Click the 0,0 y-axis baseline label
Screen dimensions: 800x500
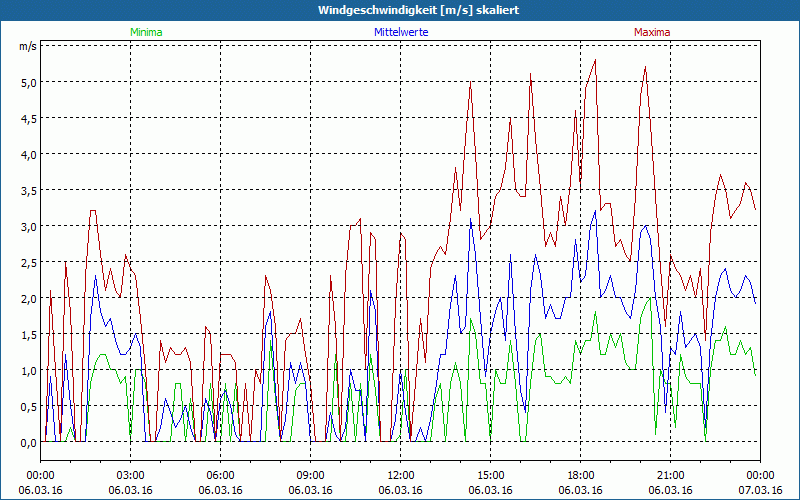point(28,442)
